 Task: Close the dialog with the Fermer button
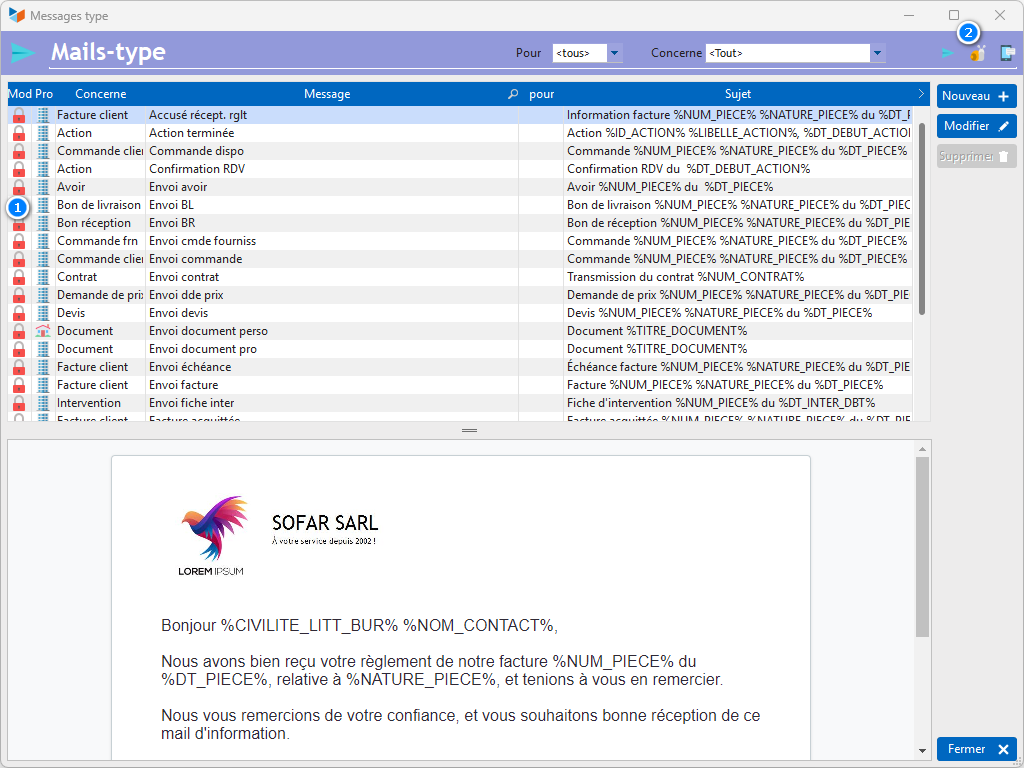tap(976, 749)
